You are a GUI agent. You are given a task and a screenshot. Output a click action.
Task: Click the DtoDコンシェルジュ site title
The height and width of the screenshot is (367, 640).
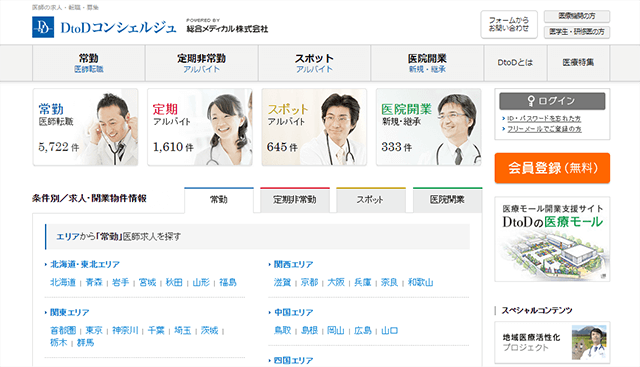point(118,28)
